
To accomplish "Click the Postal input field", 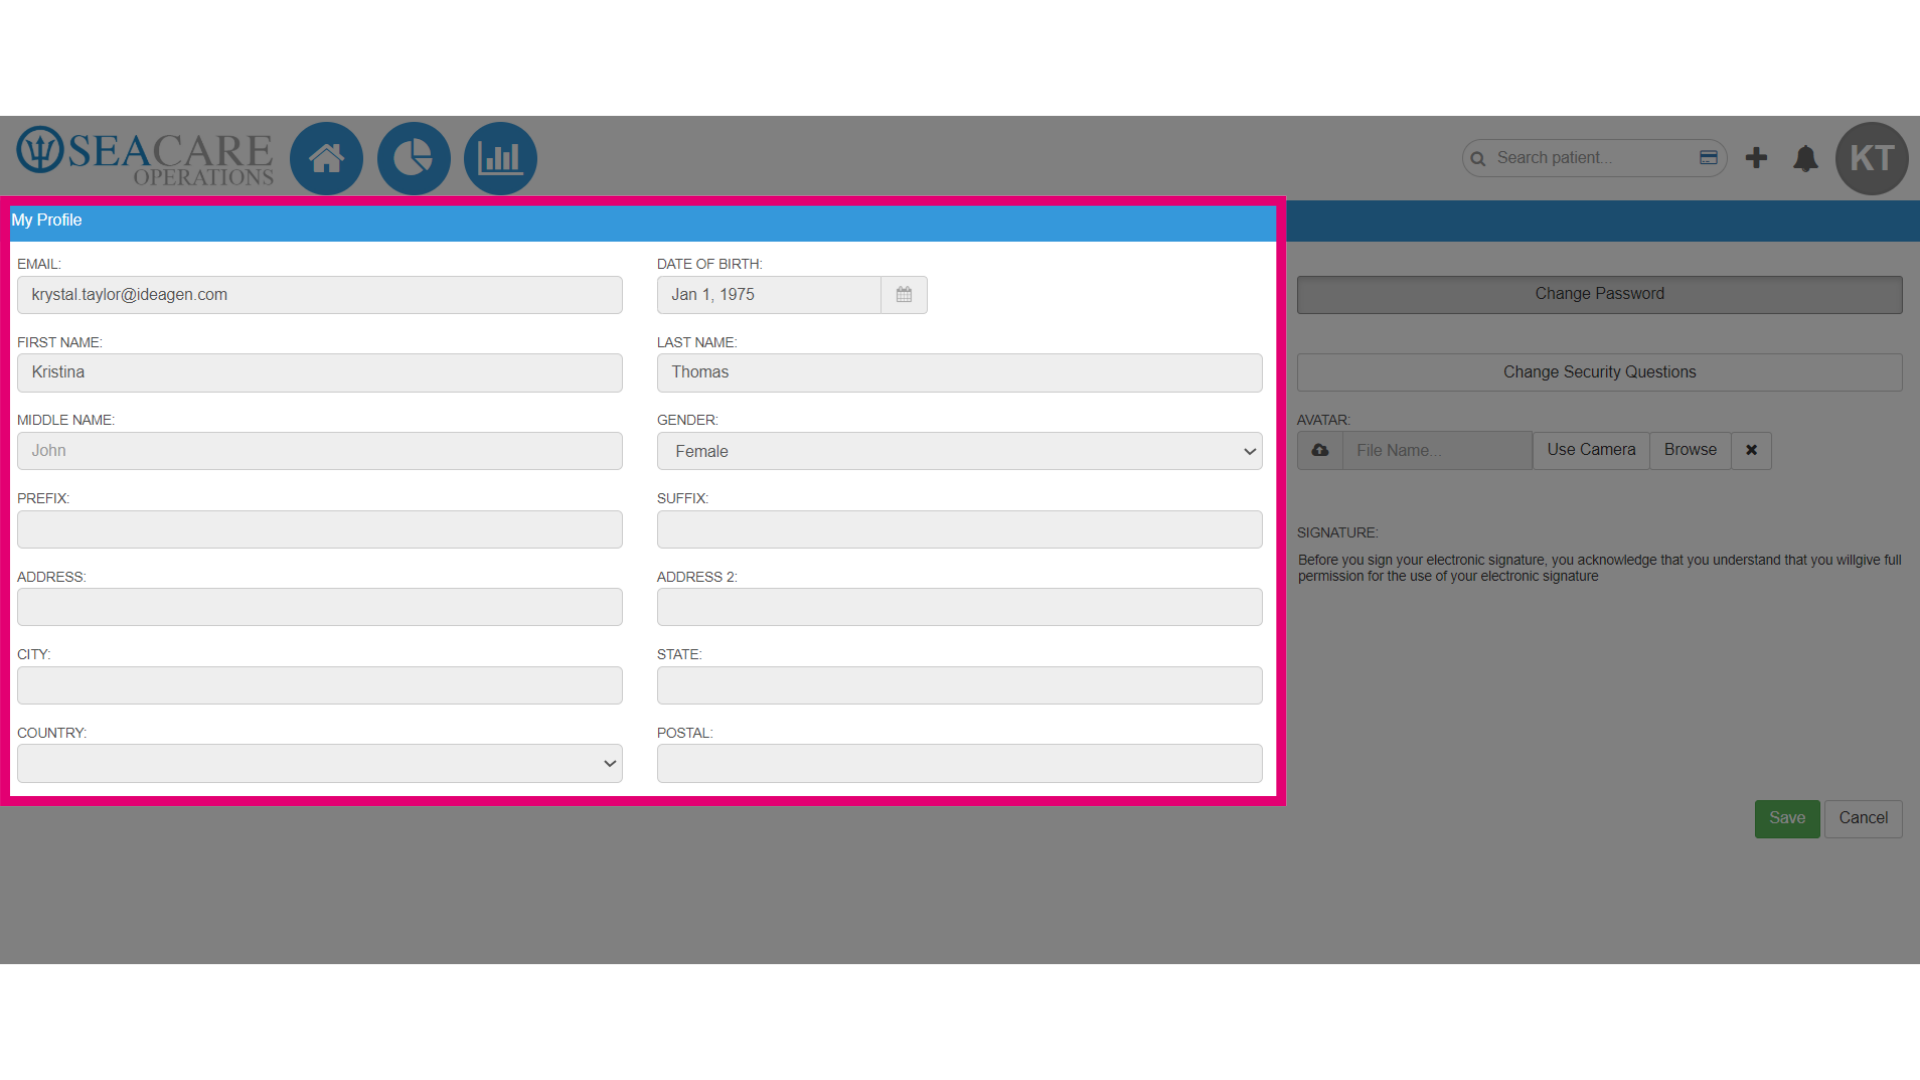I will pyautogui.click(x=959, y=763).
